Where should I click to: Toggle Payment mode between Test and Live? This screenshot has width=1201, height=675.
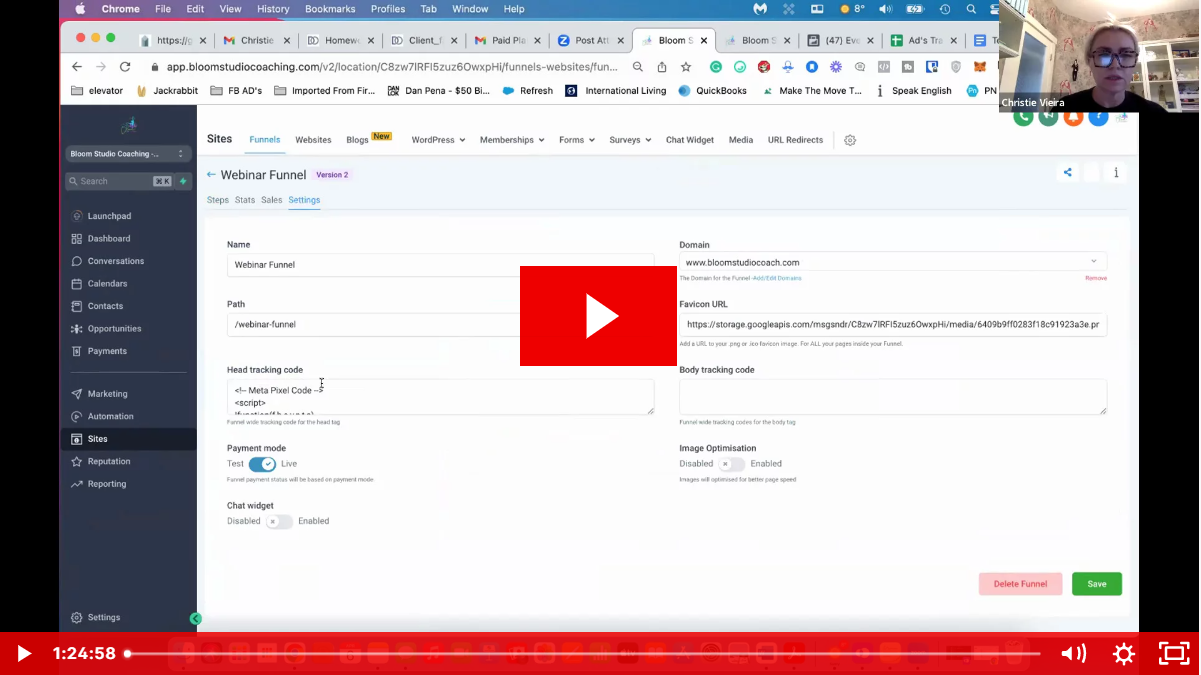click(x=262, y=464)
